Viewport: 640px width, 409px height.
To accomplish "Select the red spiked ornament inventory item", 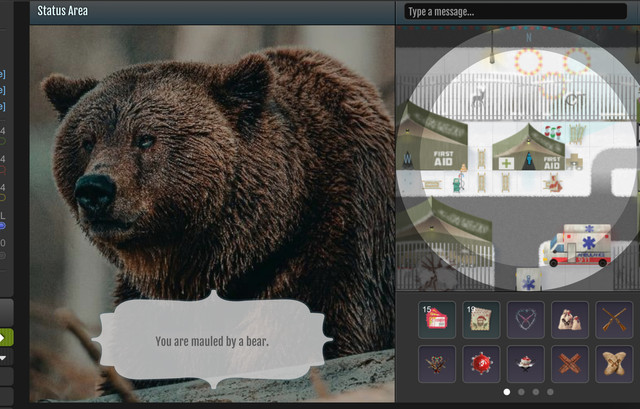I will point(481,364).
